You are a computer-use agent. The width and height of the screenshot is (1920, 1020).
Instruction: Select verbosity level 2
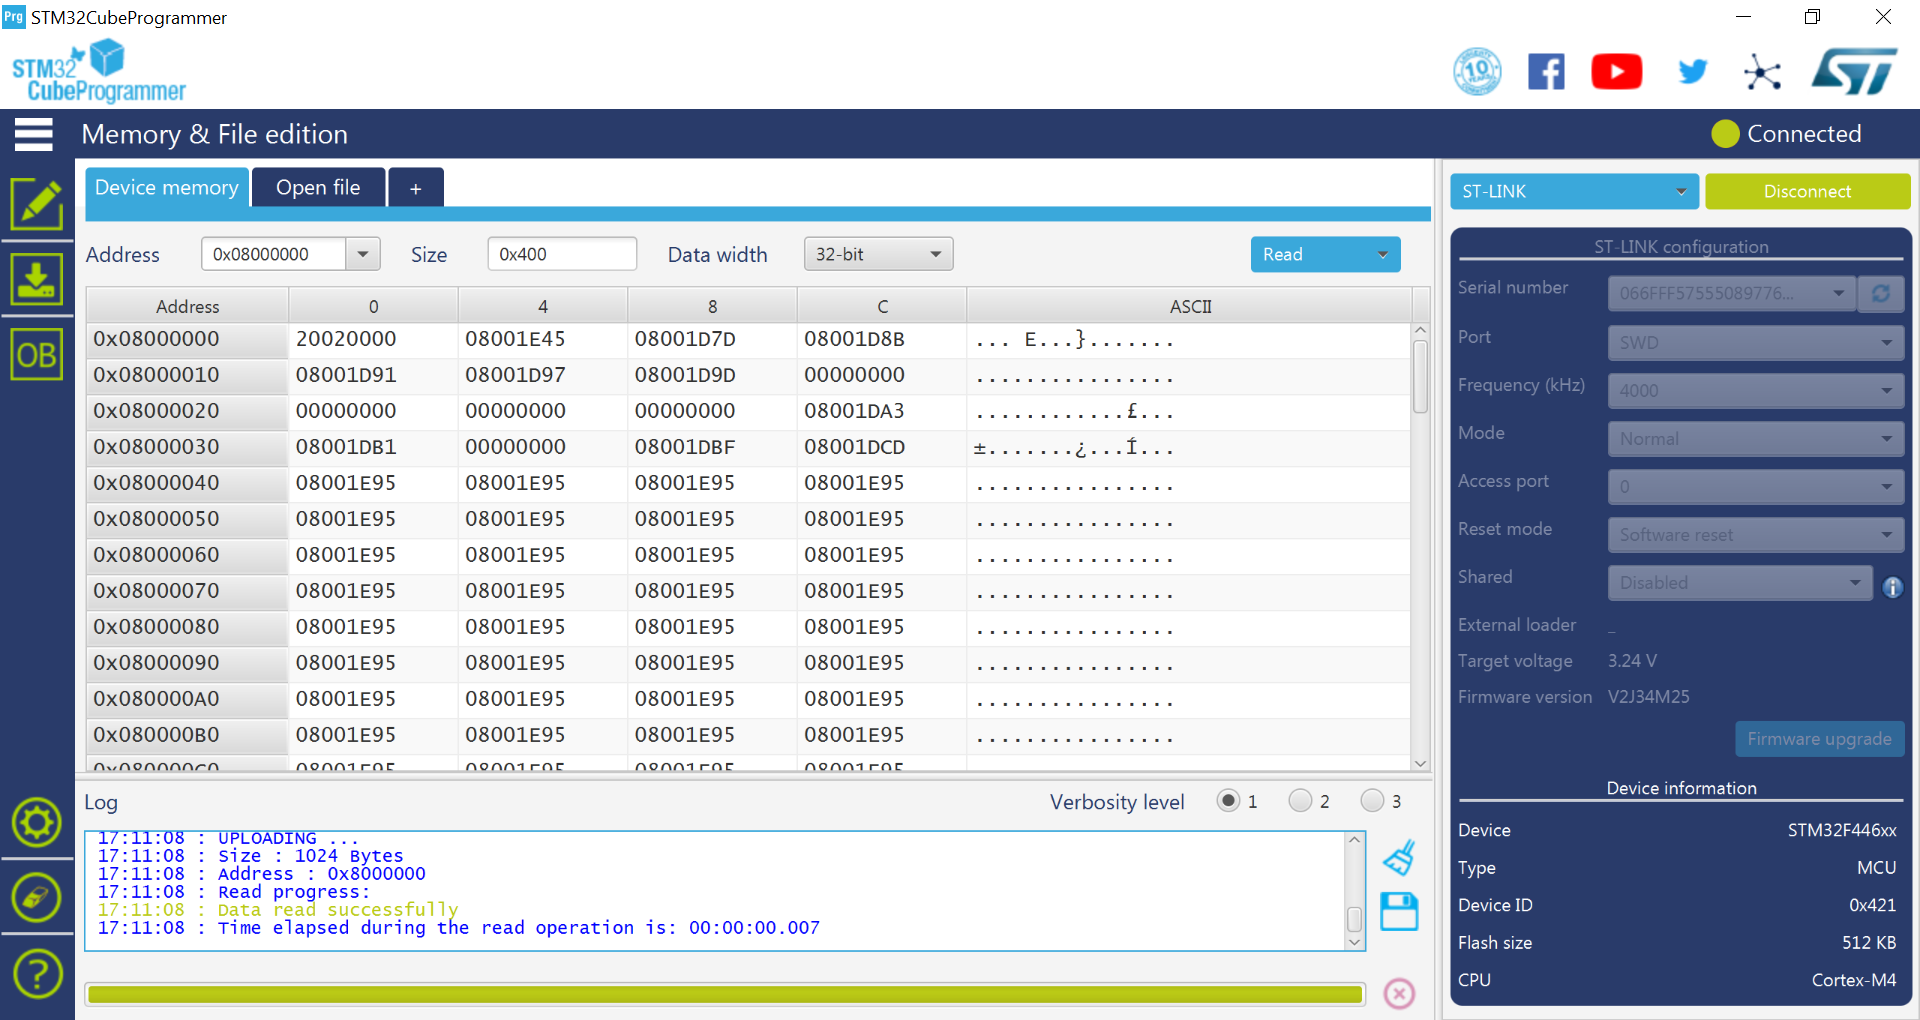coord(1300,801)
